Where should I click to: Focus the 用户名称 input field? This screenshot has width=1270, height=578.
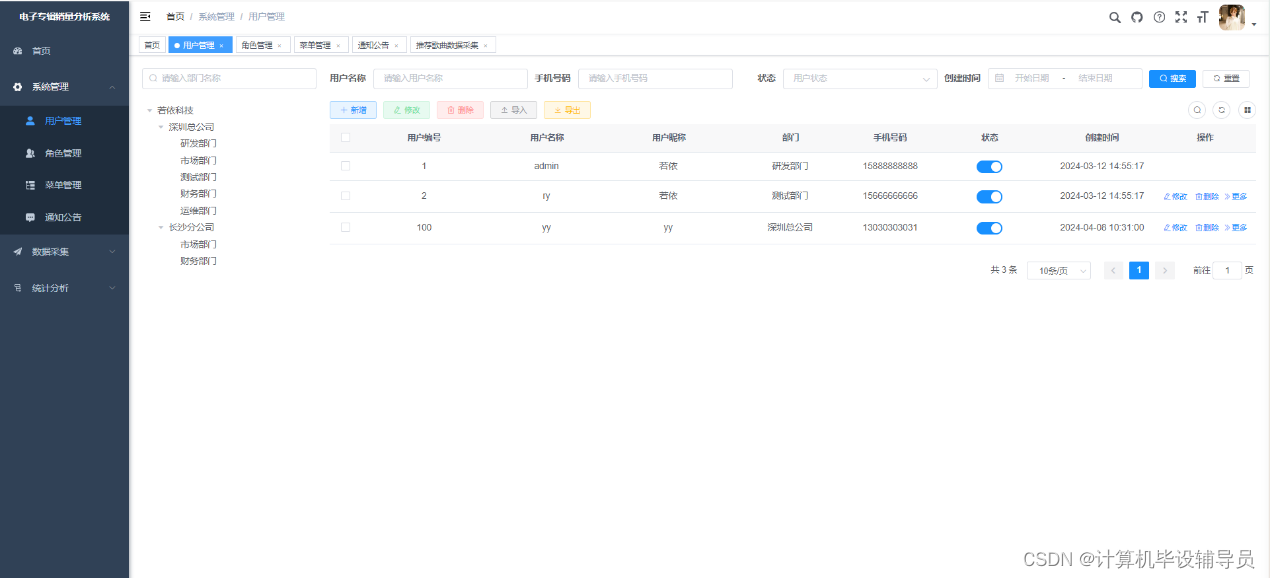point(450,78)
